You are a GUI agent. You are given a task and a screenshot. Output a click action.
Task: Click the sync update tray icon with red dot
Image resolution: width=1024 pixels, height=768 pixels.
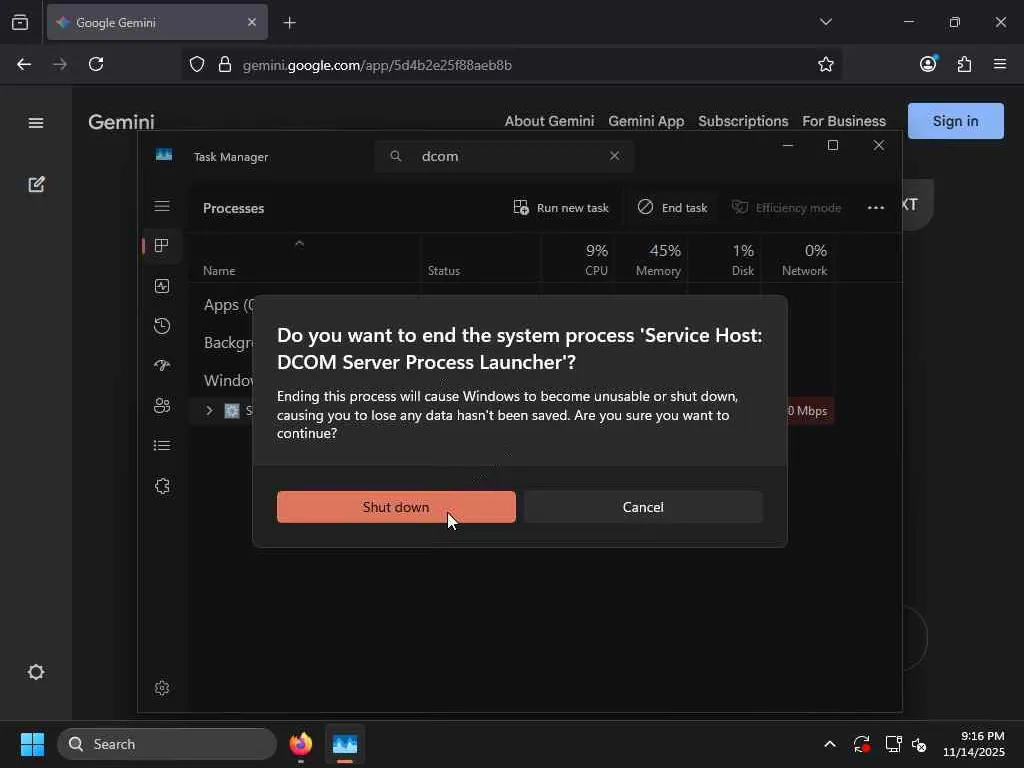click(862, 744)
